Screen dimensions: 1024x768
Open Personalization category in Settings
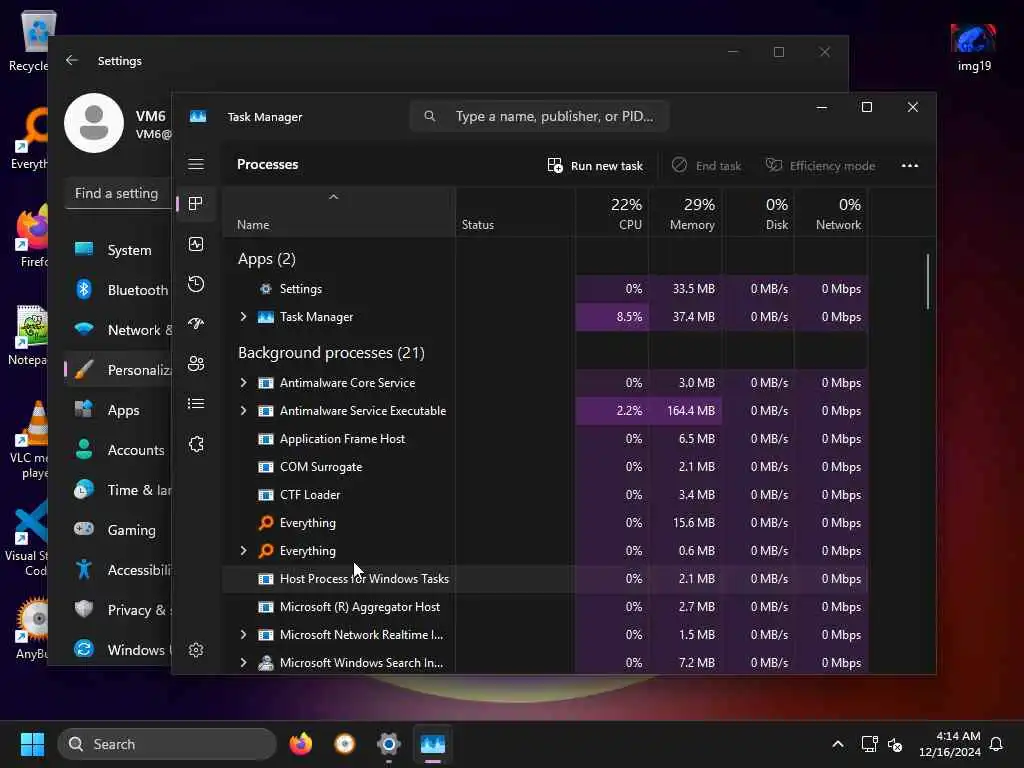(x=118, y=370)
